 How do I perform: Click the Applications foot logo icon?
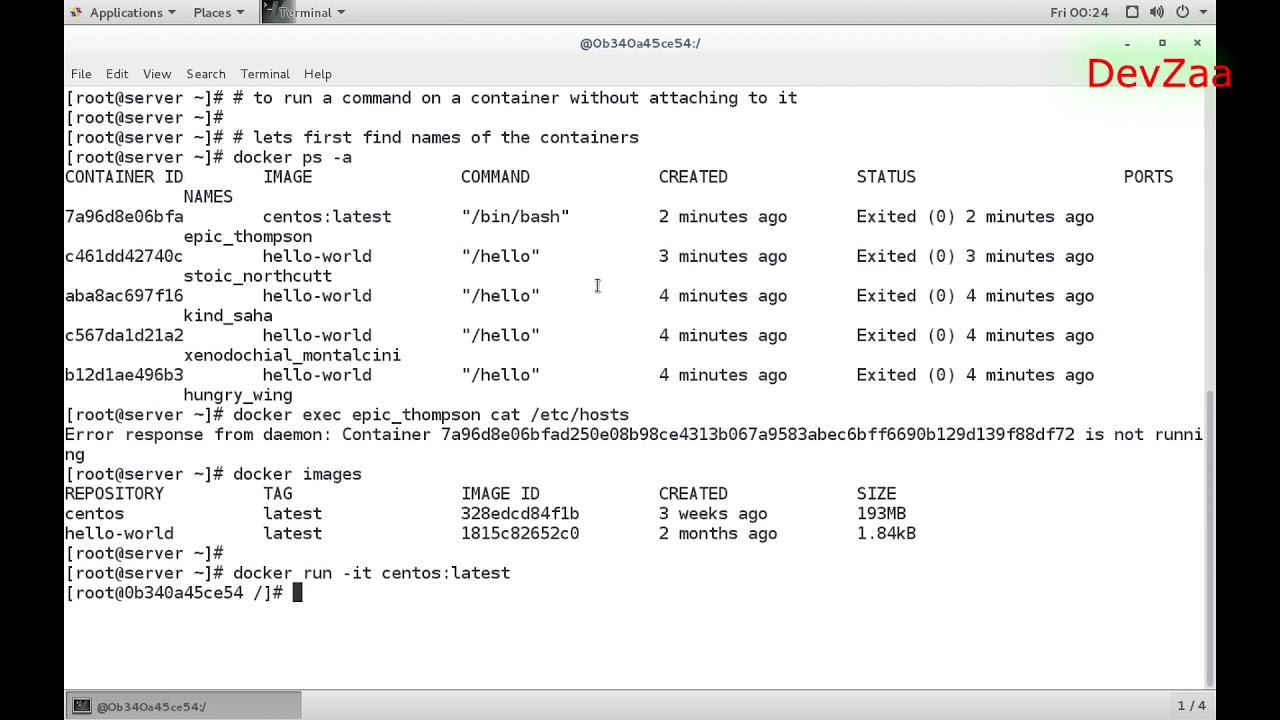coord(76,12)
